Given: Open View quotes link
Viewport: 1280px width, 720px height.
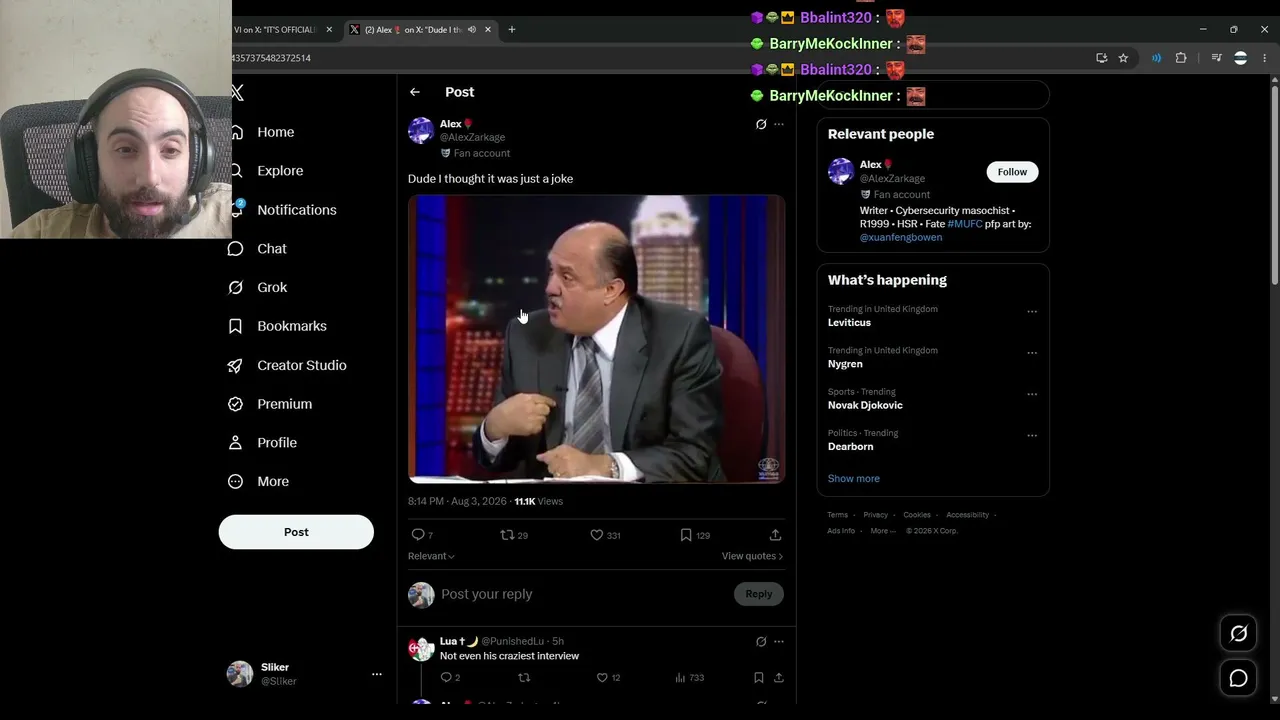Looking at the screenshot, I should click(752, 556).
